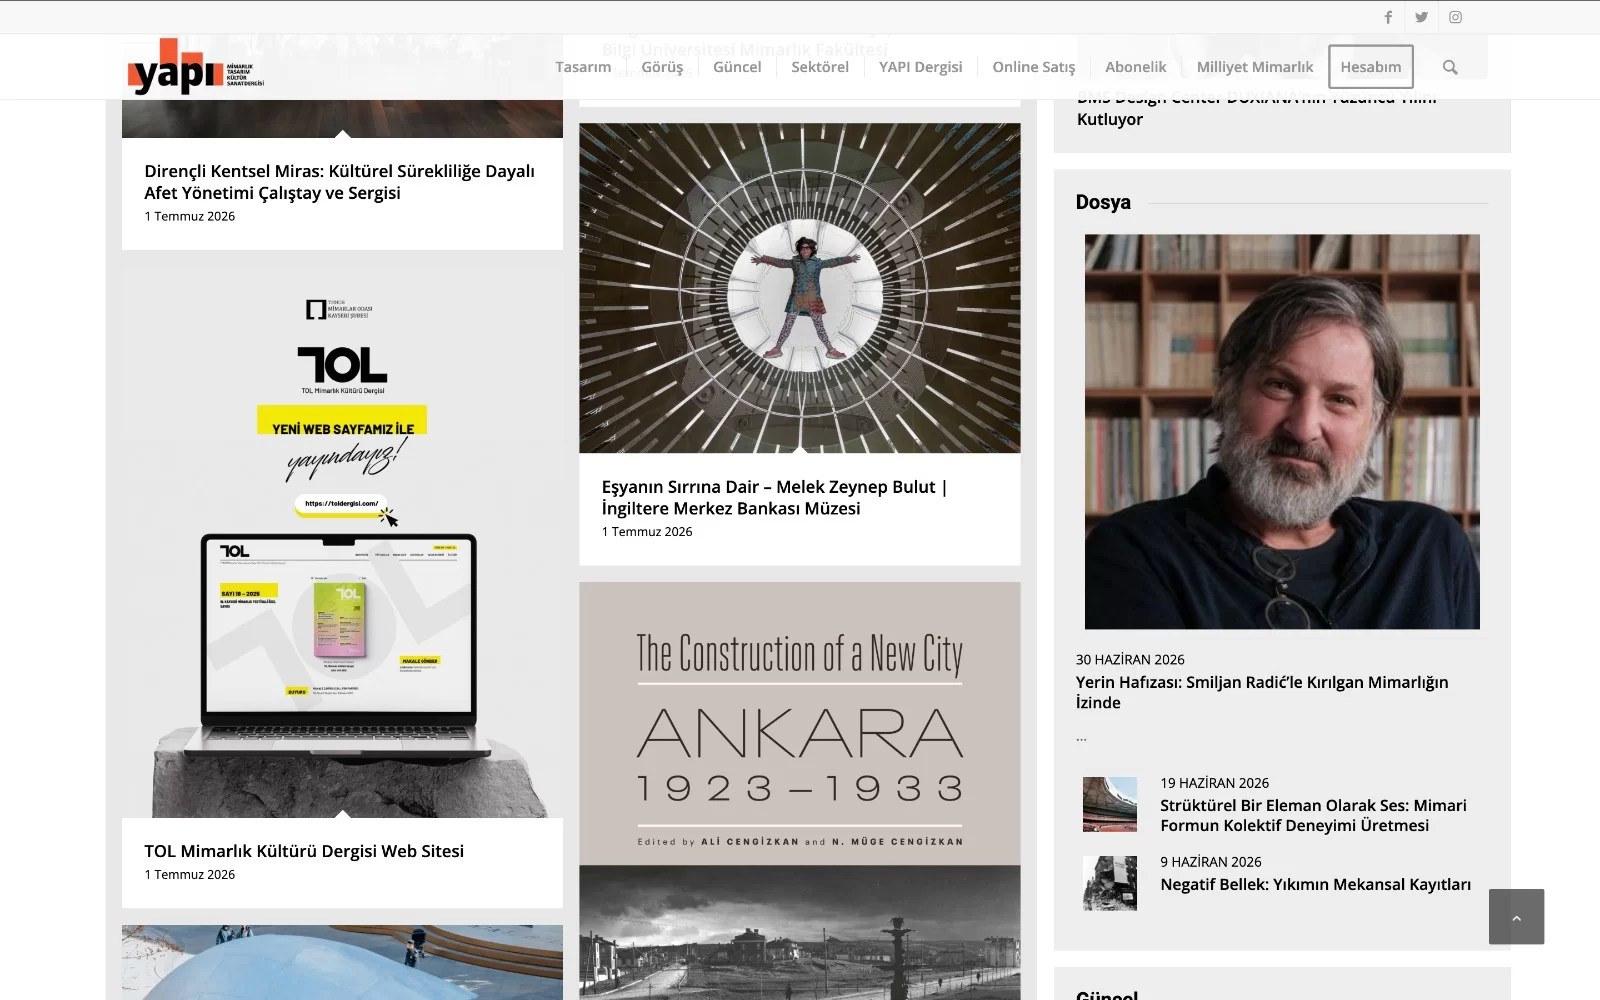Click the Hesabım button
Viewport: 1600px width, 1000px height.
point(1371,67)
